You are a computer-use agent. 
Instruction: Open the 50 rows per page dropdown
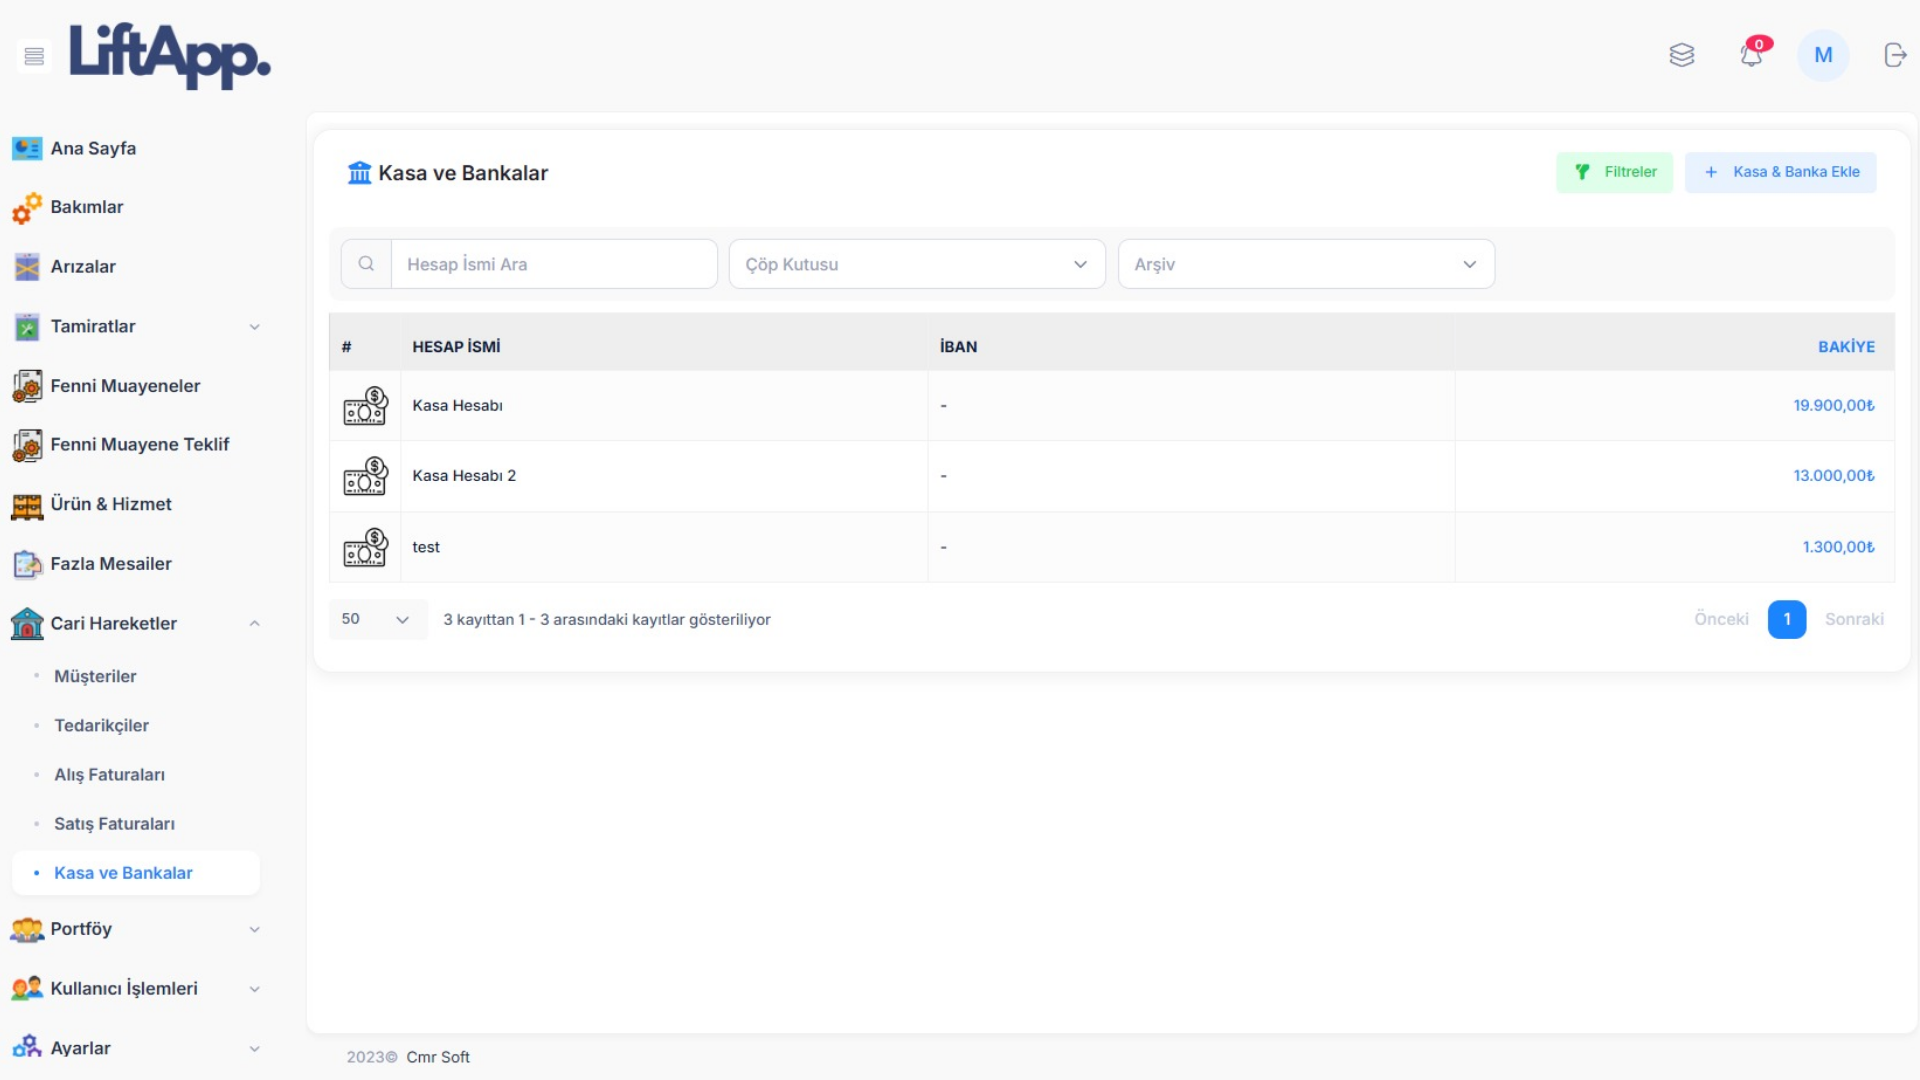click(377, 619)
